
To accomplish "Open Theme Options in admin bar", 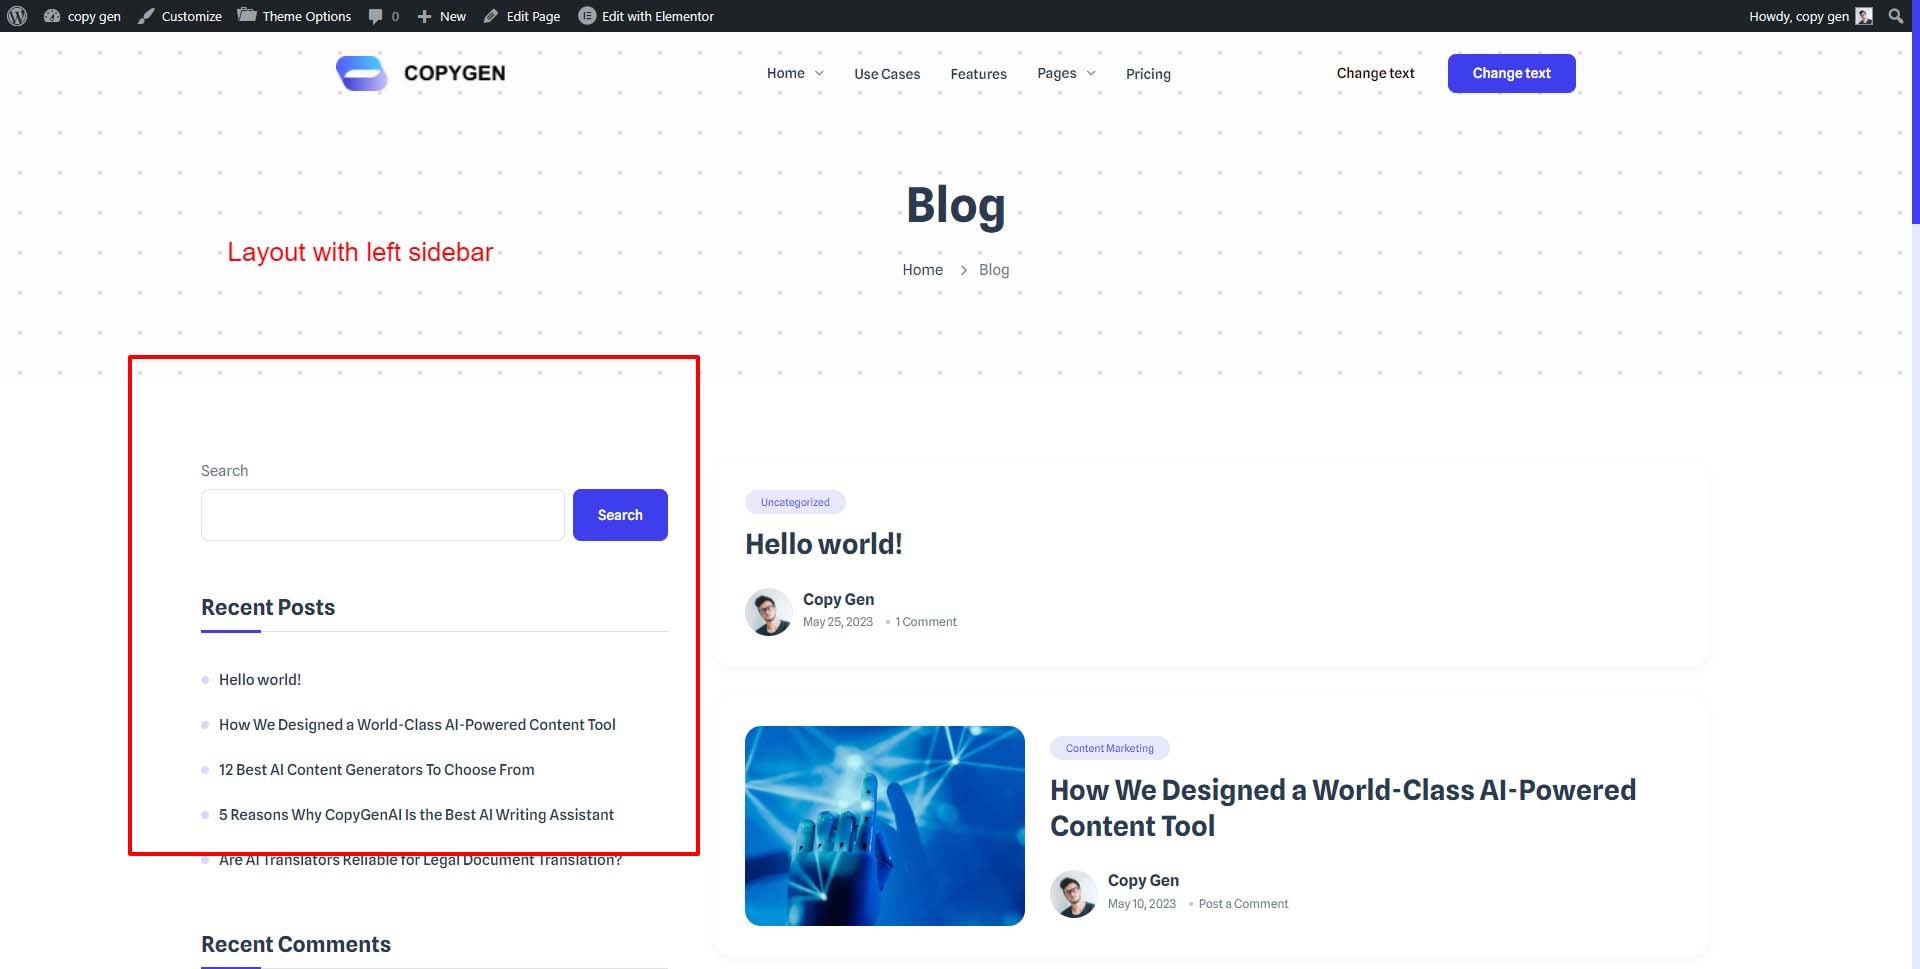I will (295, 16).
